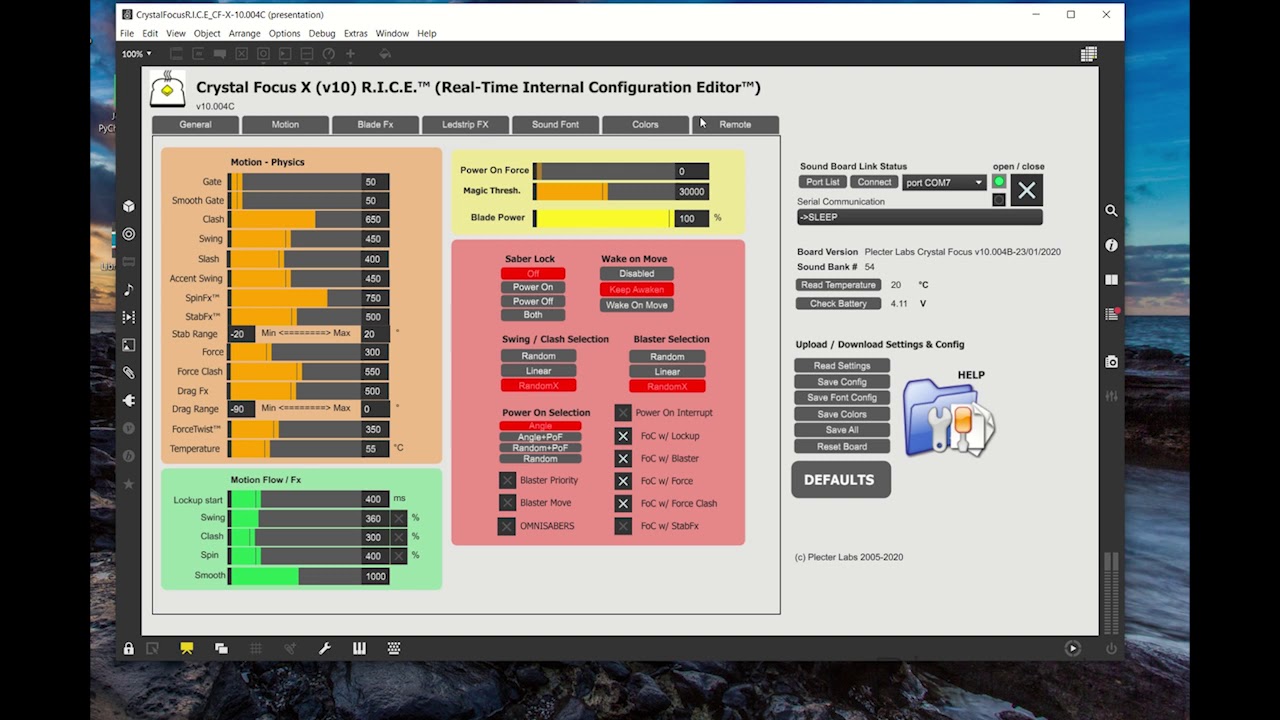This screenshot has width=1280, height=720.
Task: Open the video clips icon in left sidebar
Action: click(x=129, y=317)
